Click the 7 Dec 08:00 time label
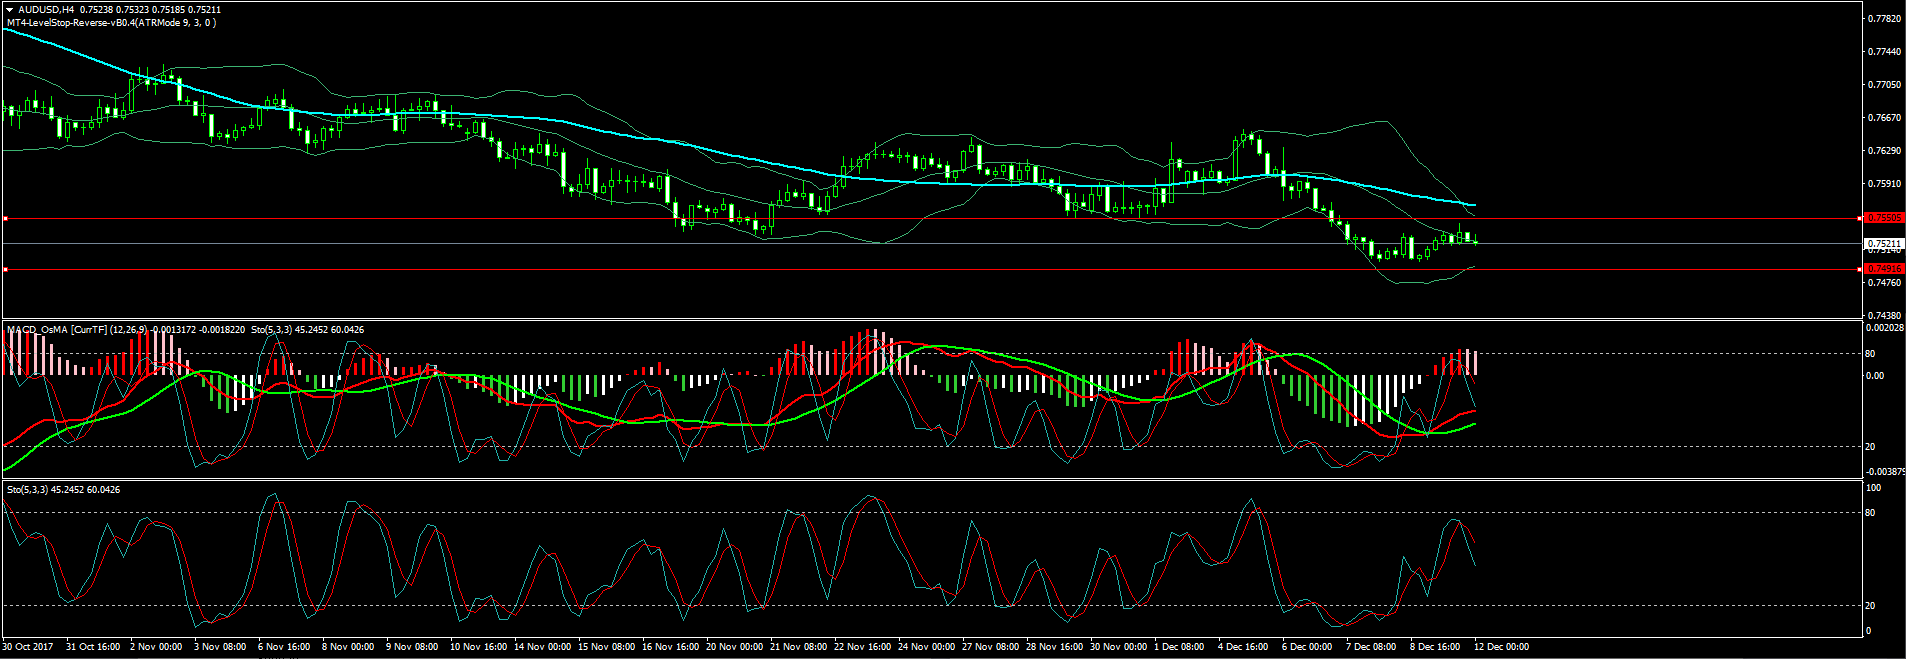Image resolution: width=1906 pixels, height=659 pixels. (1372, 647)
